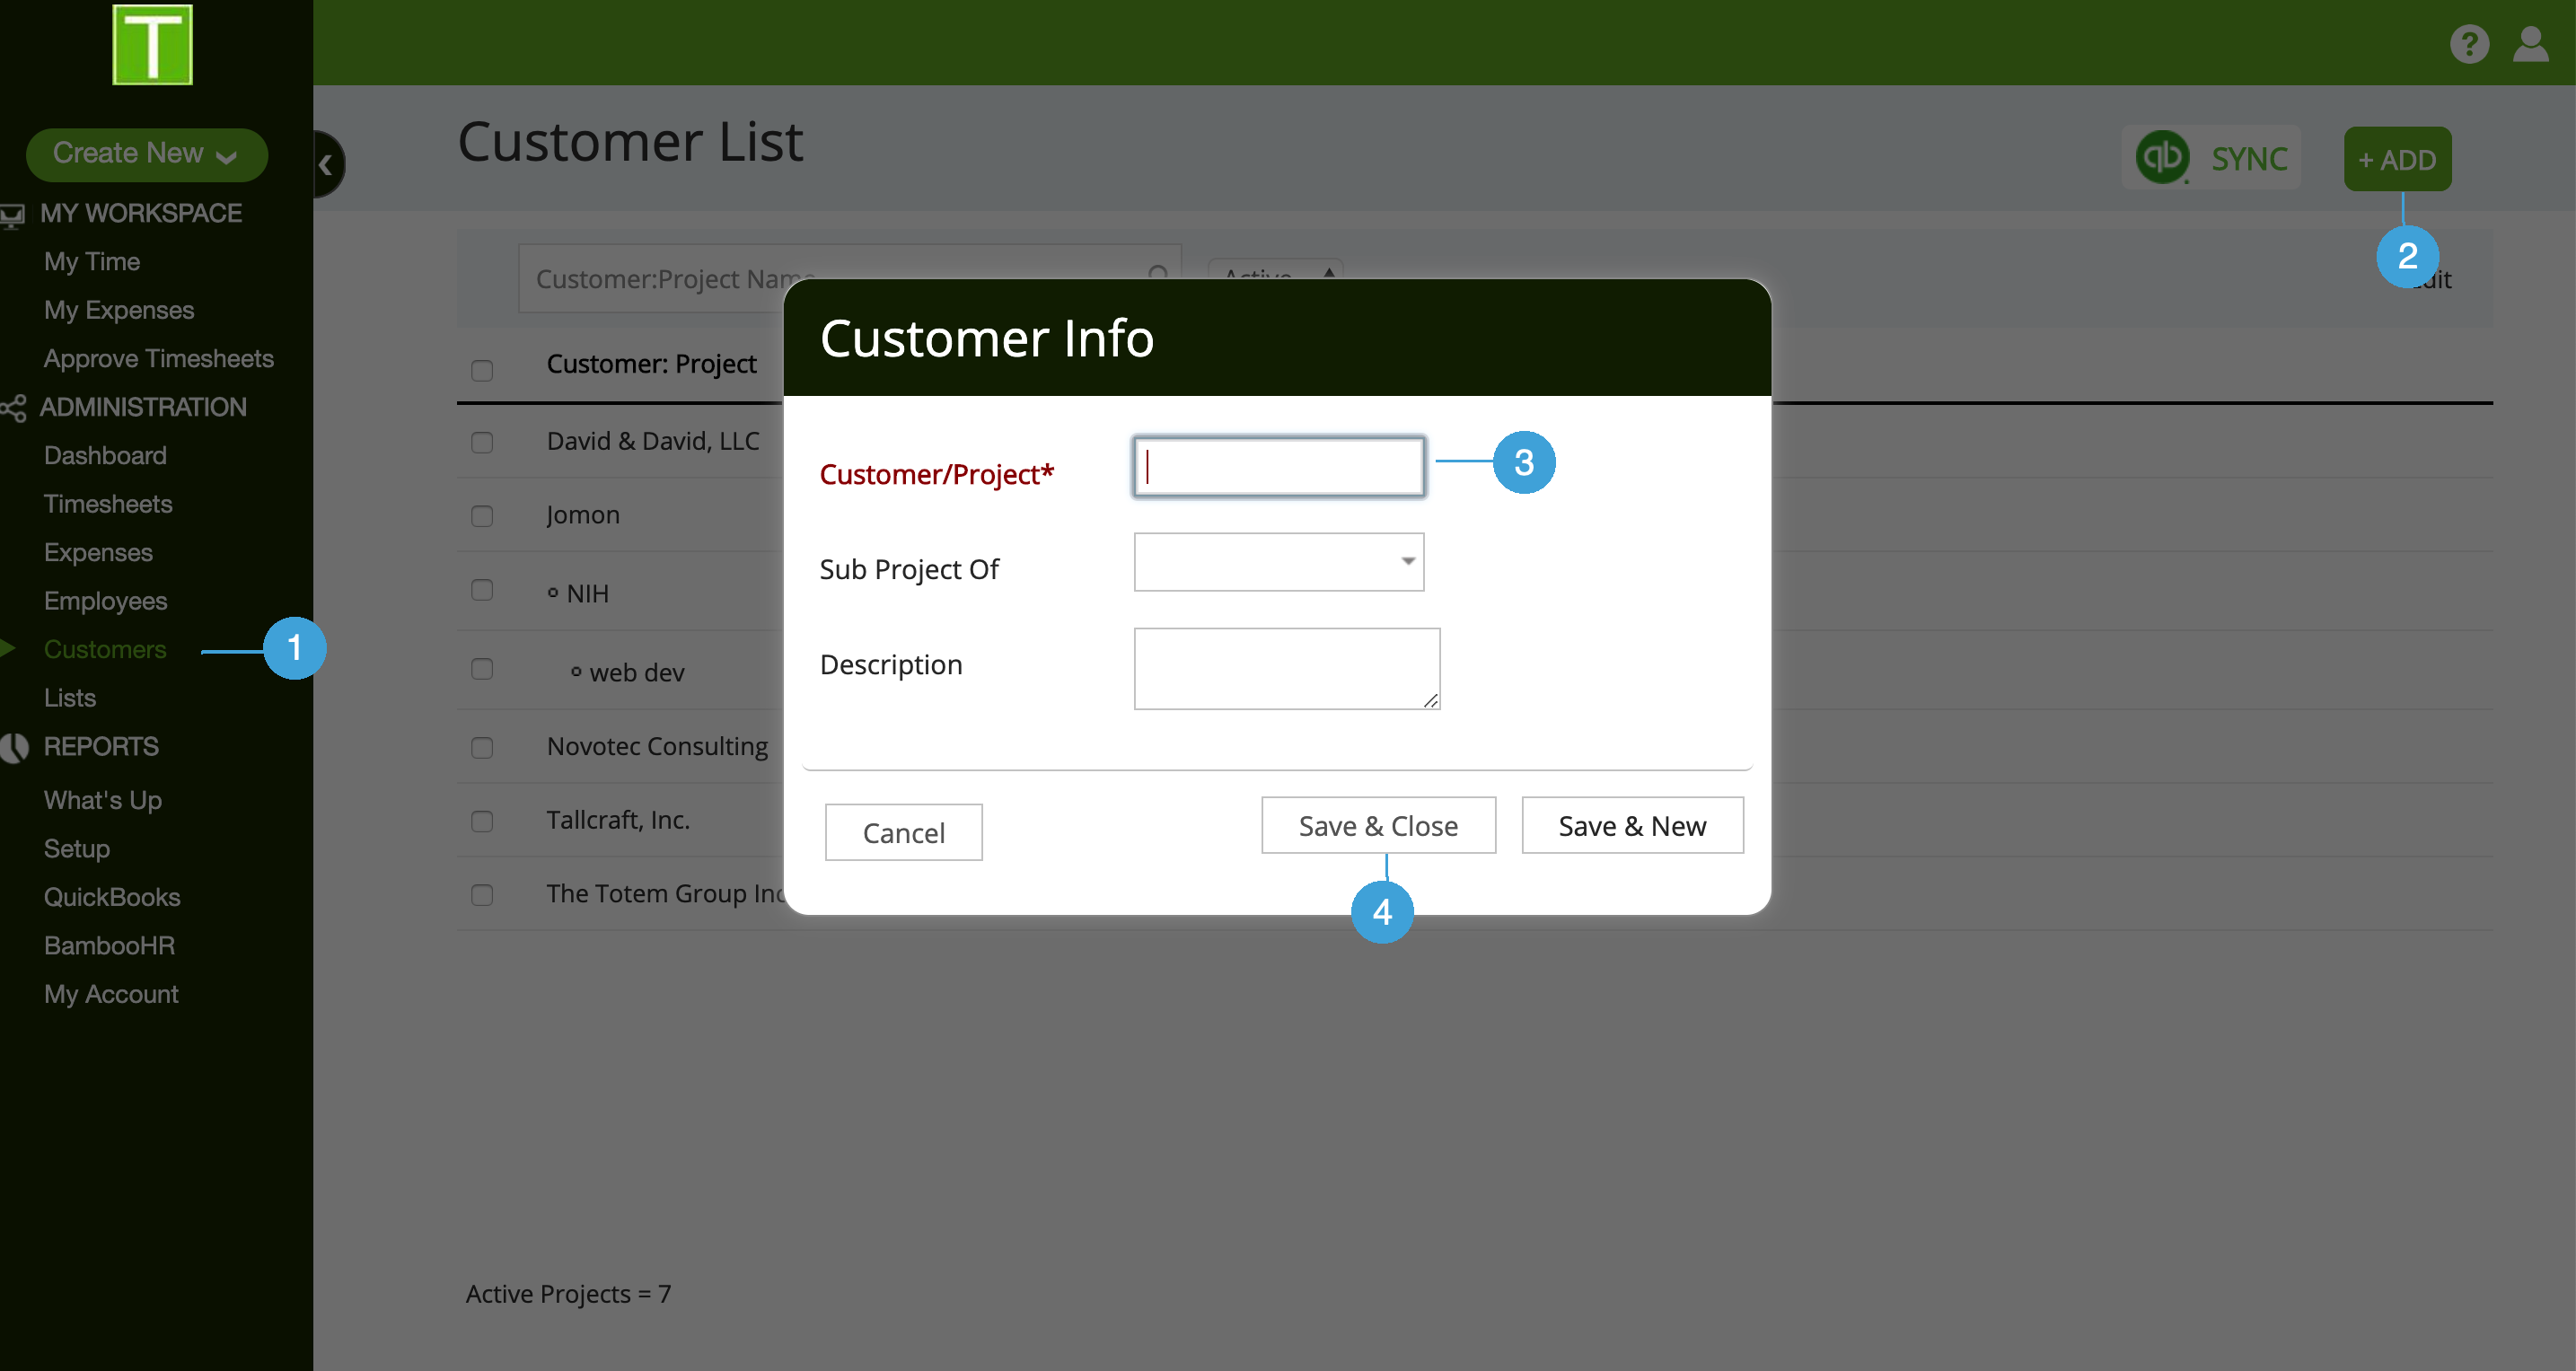Viewport: 2576px width, 1371px height.
Task: Select the Tallcraft, Inc. name
Action: (618, 820)
